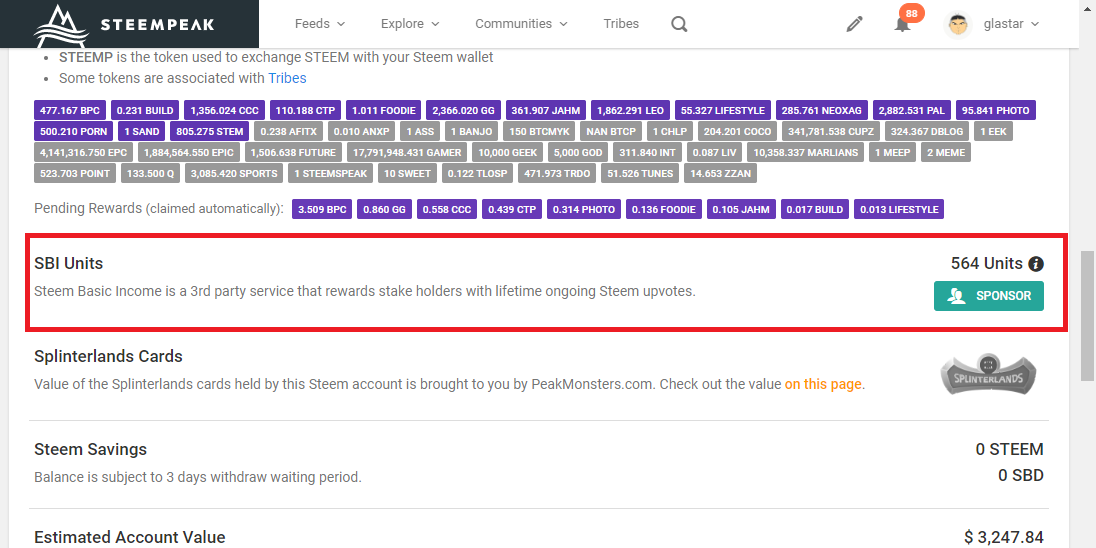Select the 2,882.531 PAL token
Viewport: 1096px width, 548px height.
click(x=911, y=110)
